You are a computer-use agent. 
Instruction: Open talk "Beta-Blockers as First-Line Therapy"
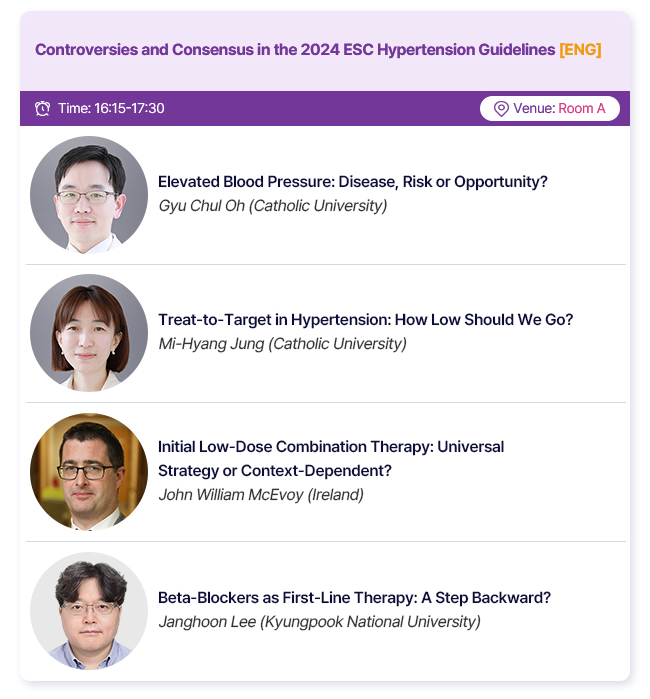pos(354,598)
